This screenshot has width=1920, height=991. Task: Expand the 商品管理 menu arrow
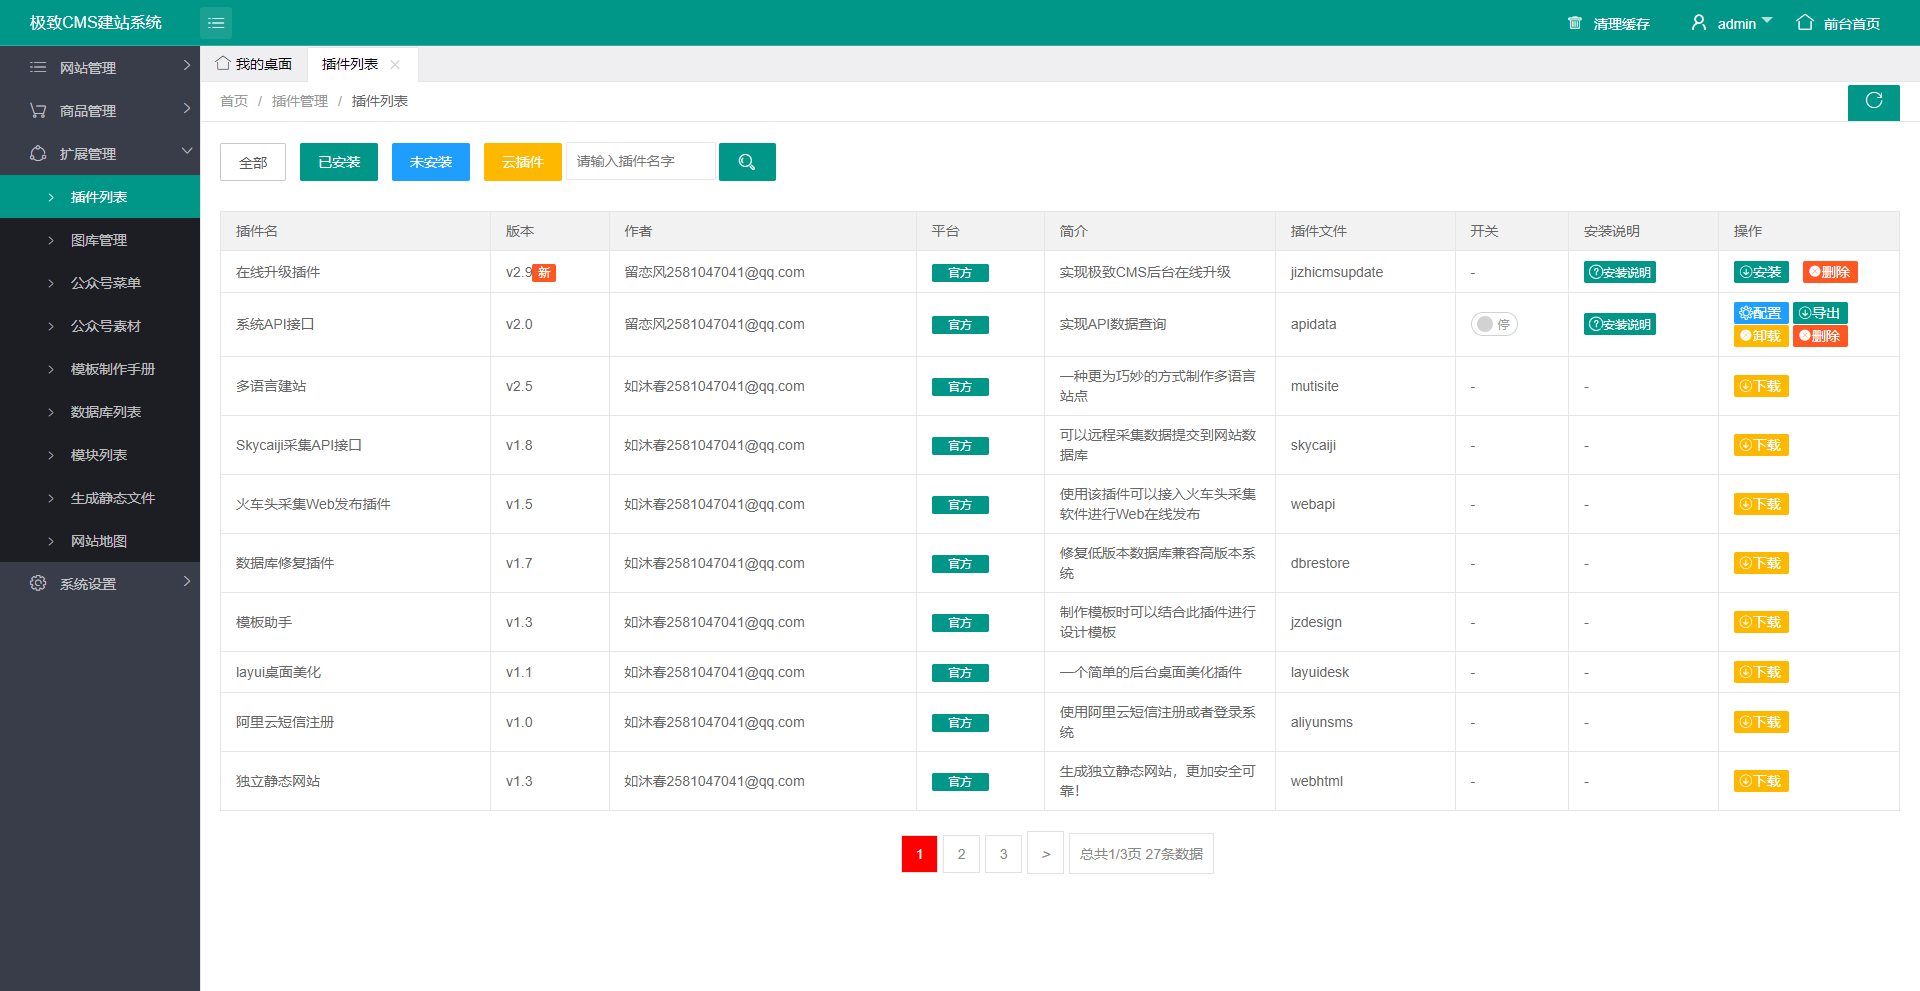(x=186, y=108)
